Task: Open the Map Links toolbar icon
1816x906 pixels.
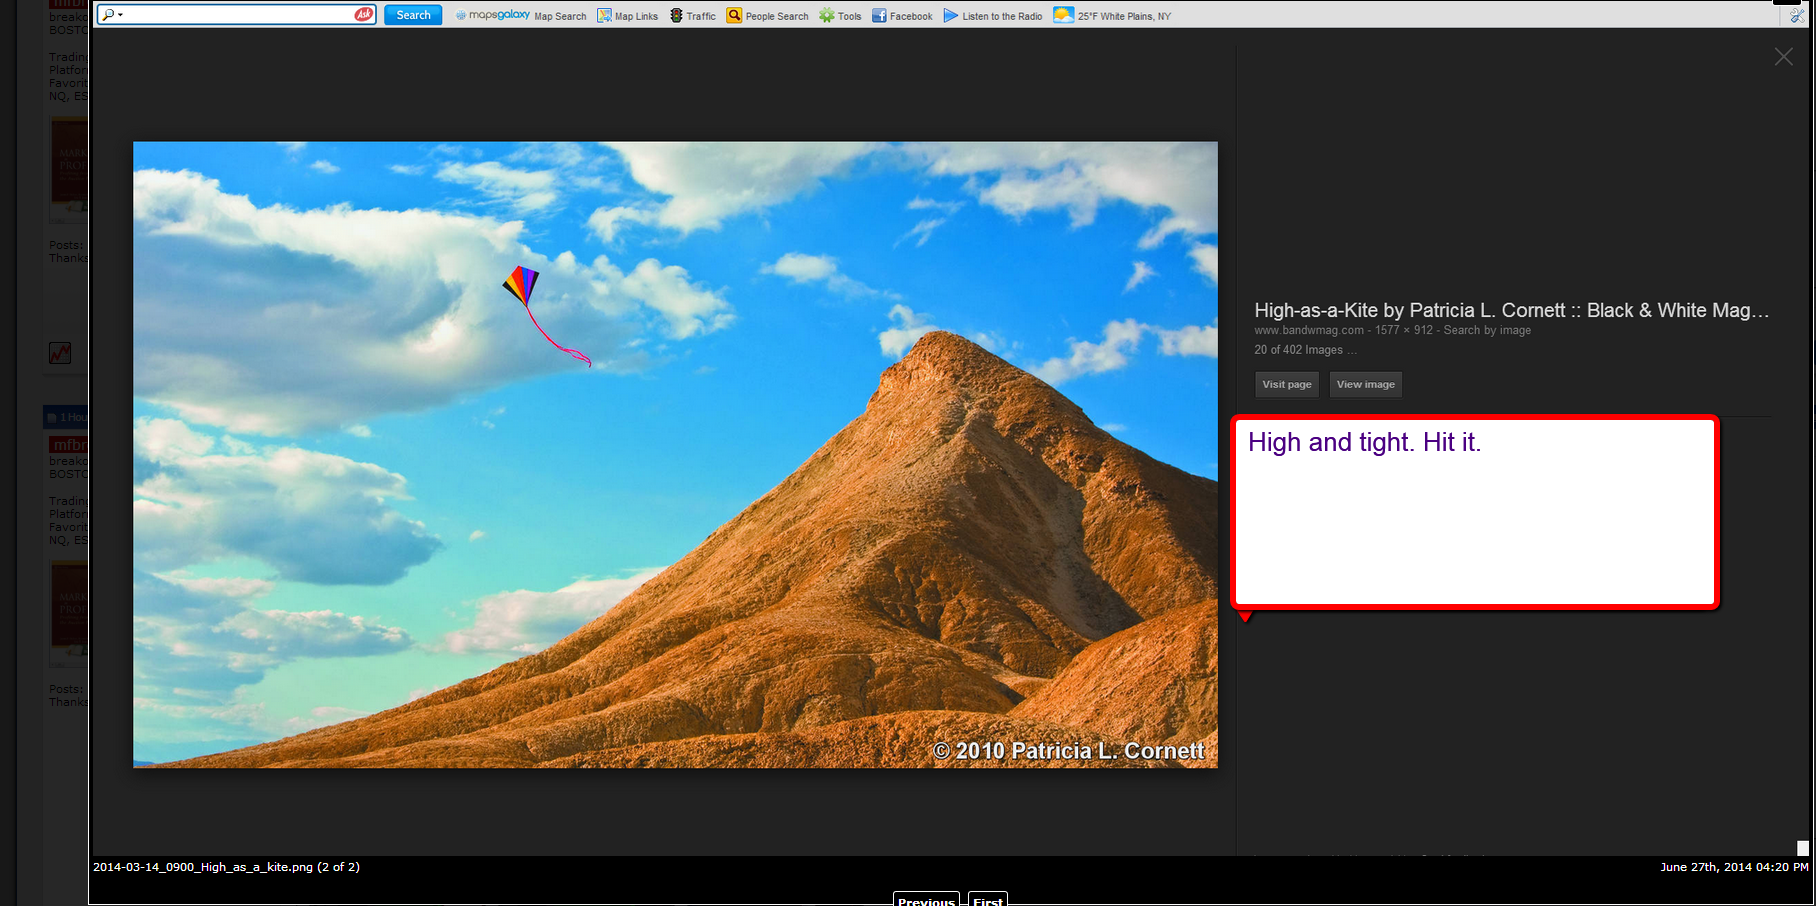Action: [x=604, y=16]
